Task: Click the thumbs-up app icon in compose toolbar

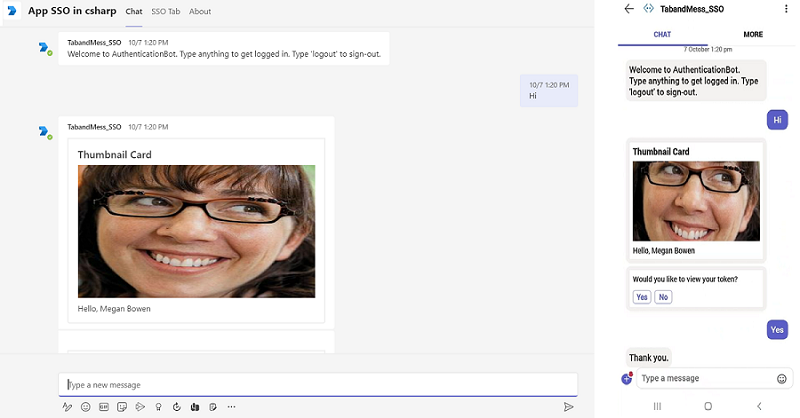Action: tap(195, 407)
